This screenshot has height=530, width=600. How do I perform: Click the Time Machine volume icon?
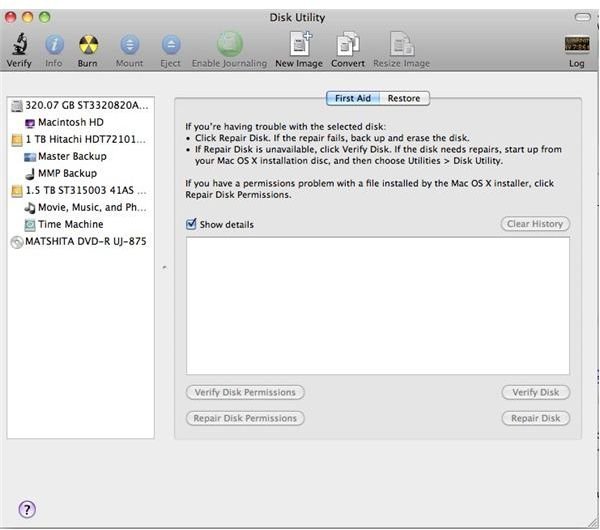coord(30,225)
